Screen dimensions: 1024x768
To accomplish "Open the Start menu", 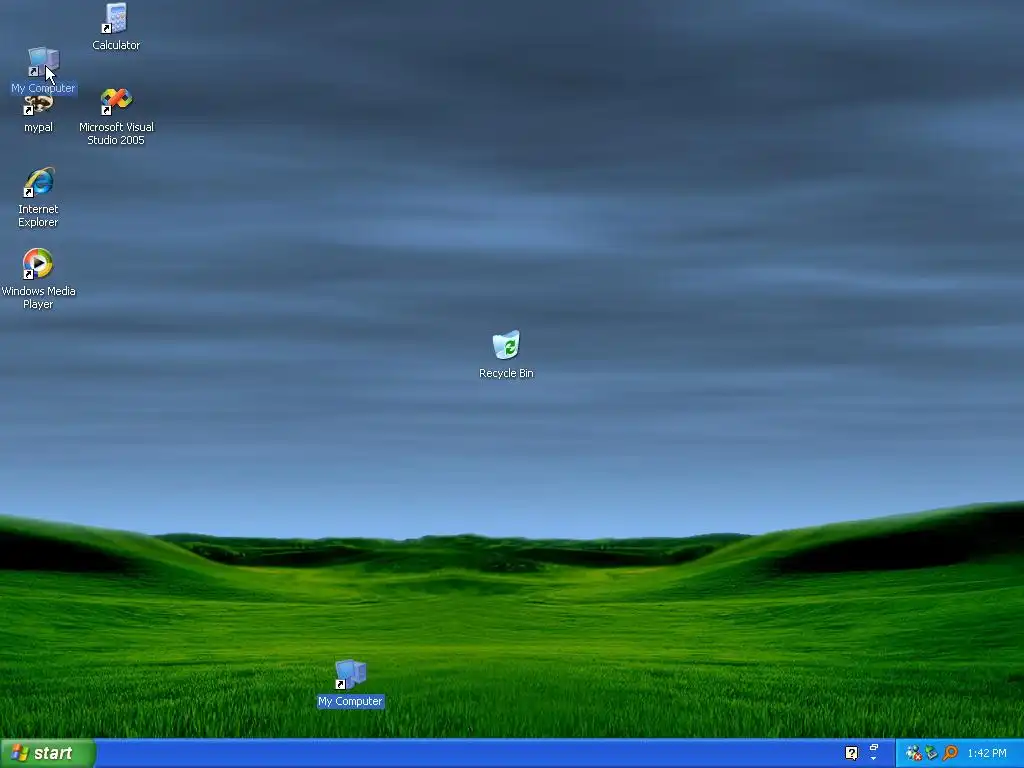I will 48,753.
